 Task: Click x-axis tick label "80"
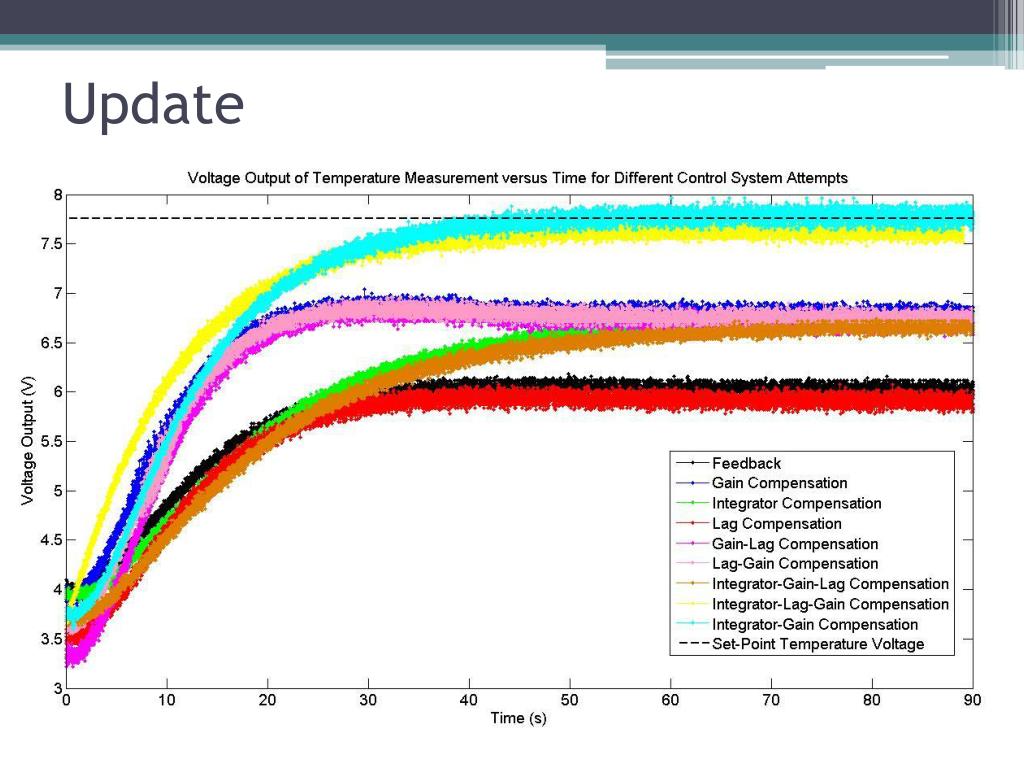871,700
